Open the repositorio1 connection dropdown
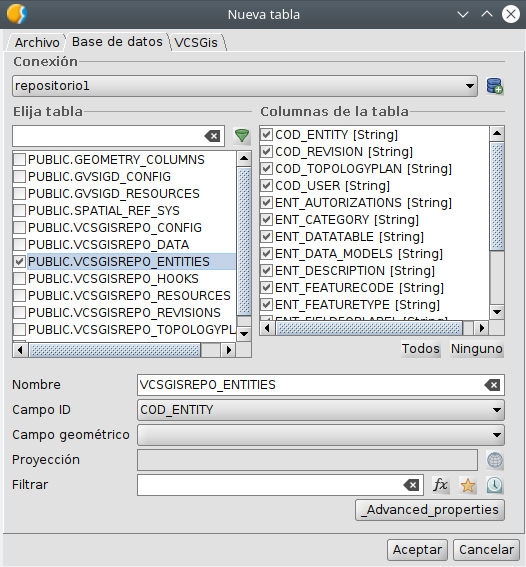Image resolution: width=526 pixels, height=567 pixels. (x=245, y=86)
